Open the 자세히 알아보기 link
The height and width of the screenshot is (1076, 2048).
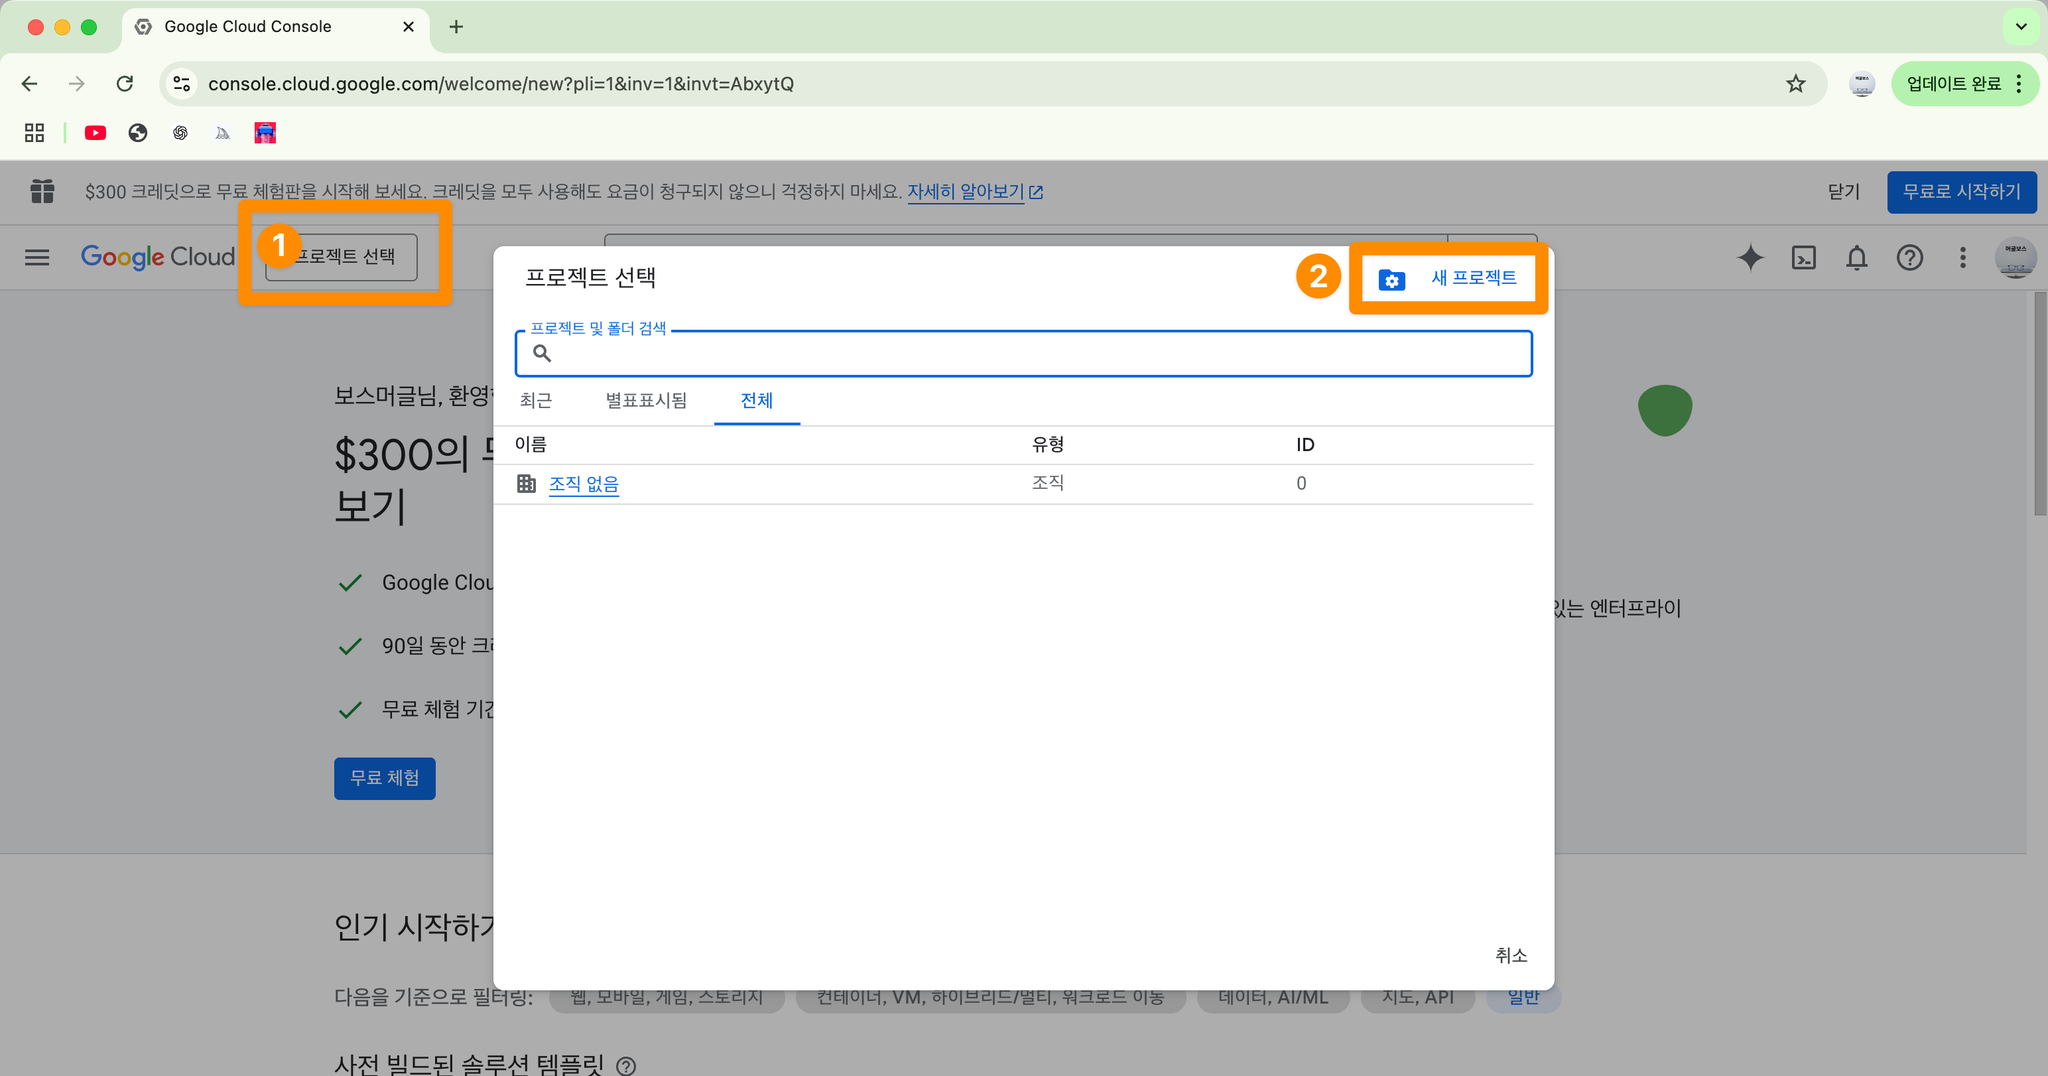click(975, 192)
